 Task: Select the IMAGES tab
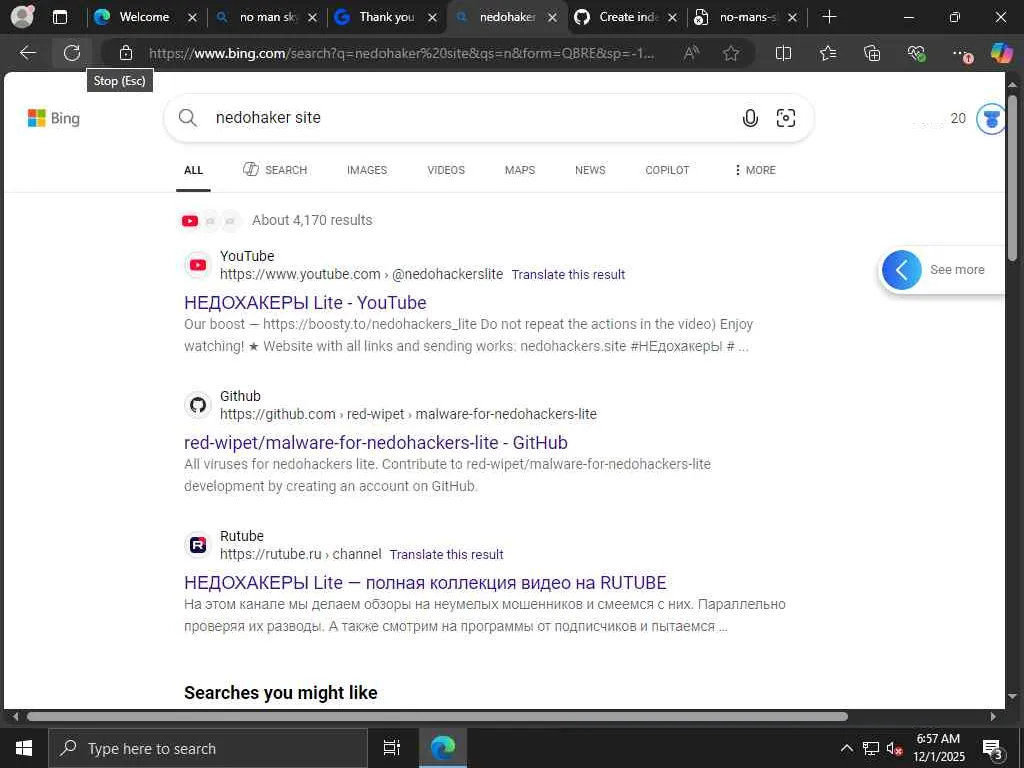click(x=367, y=170)
